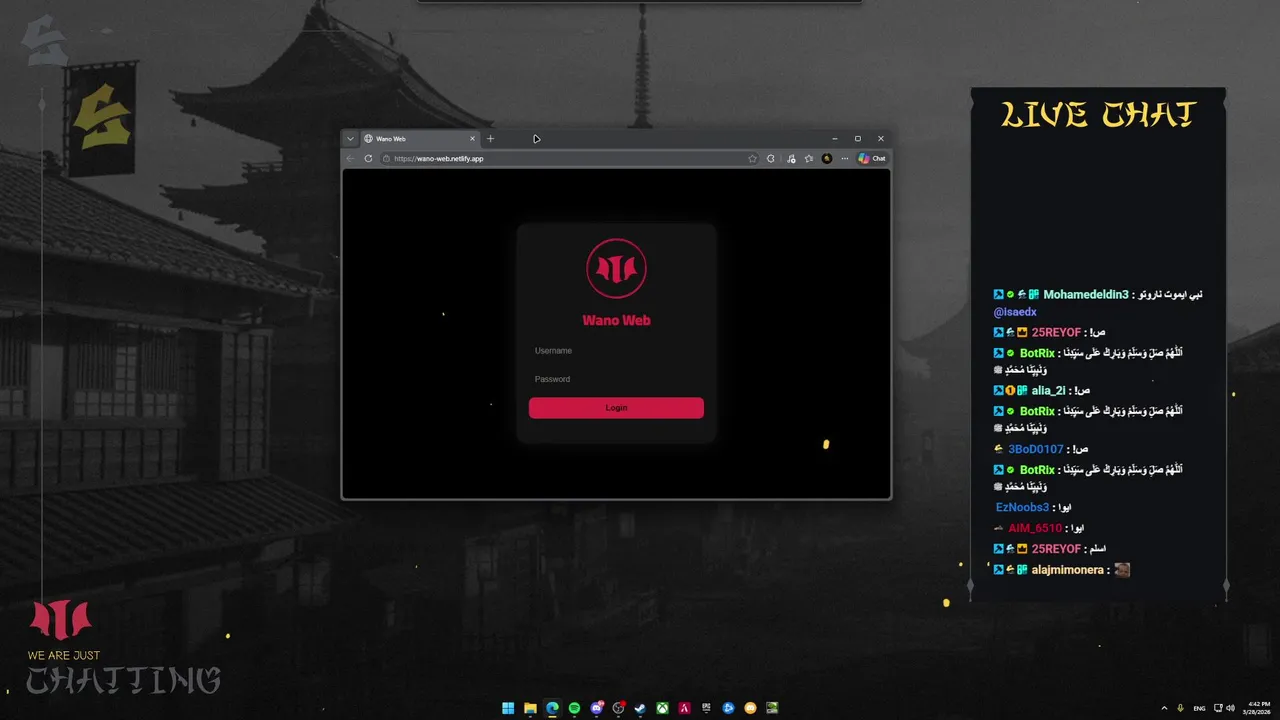Open Discord from the taskbar
This screenshot has height=720, width=1280.
(x=597, y=708)
